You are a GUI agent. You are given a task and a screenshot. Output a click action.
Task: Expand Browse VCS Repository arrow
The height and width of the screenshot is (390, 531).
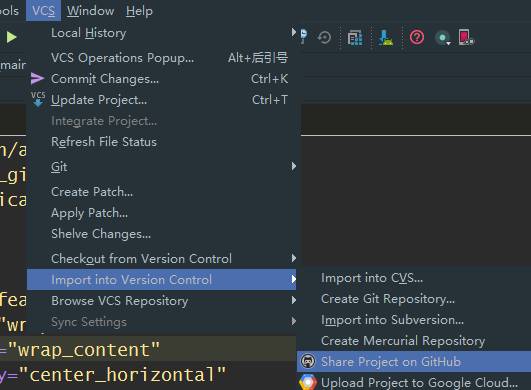[x=294, y=300]
